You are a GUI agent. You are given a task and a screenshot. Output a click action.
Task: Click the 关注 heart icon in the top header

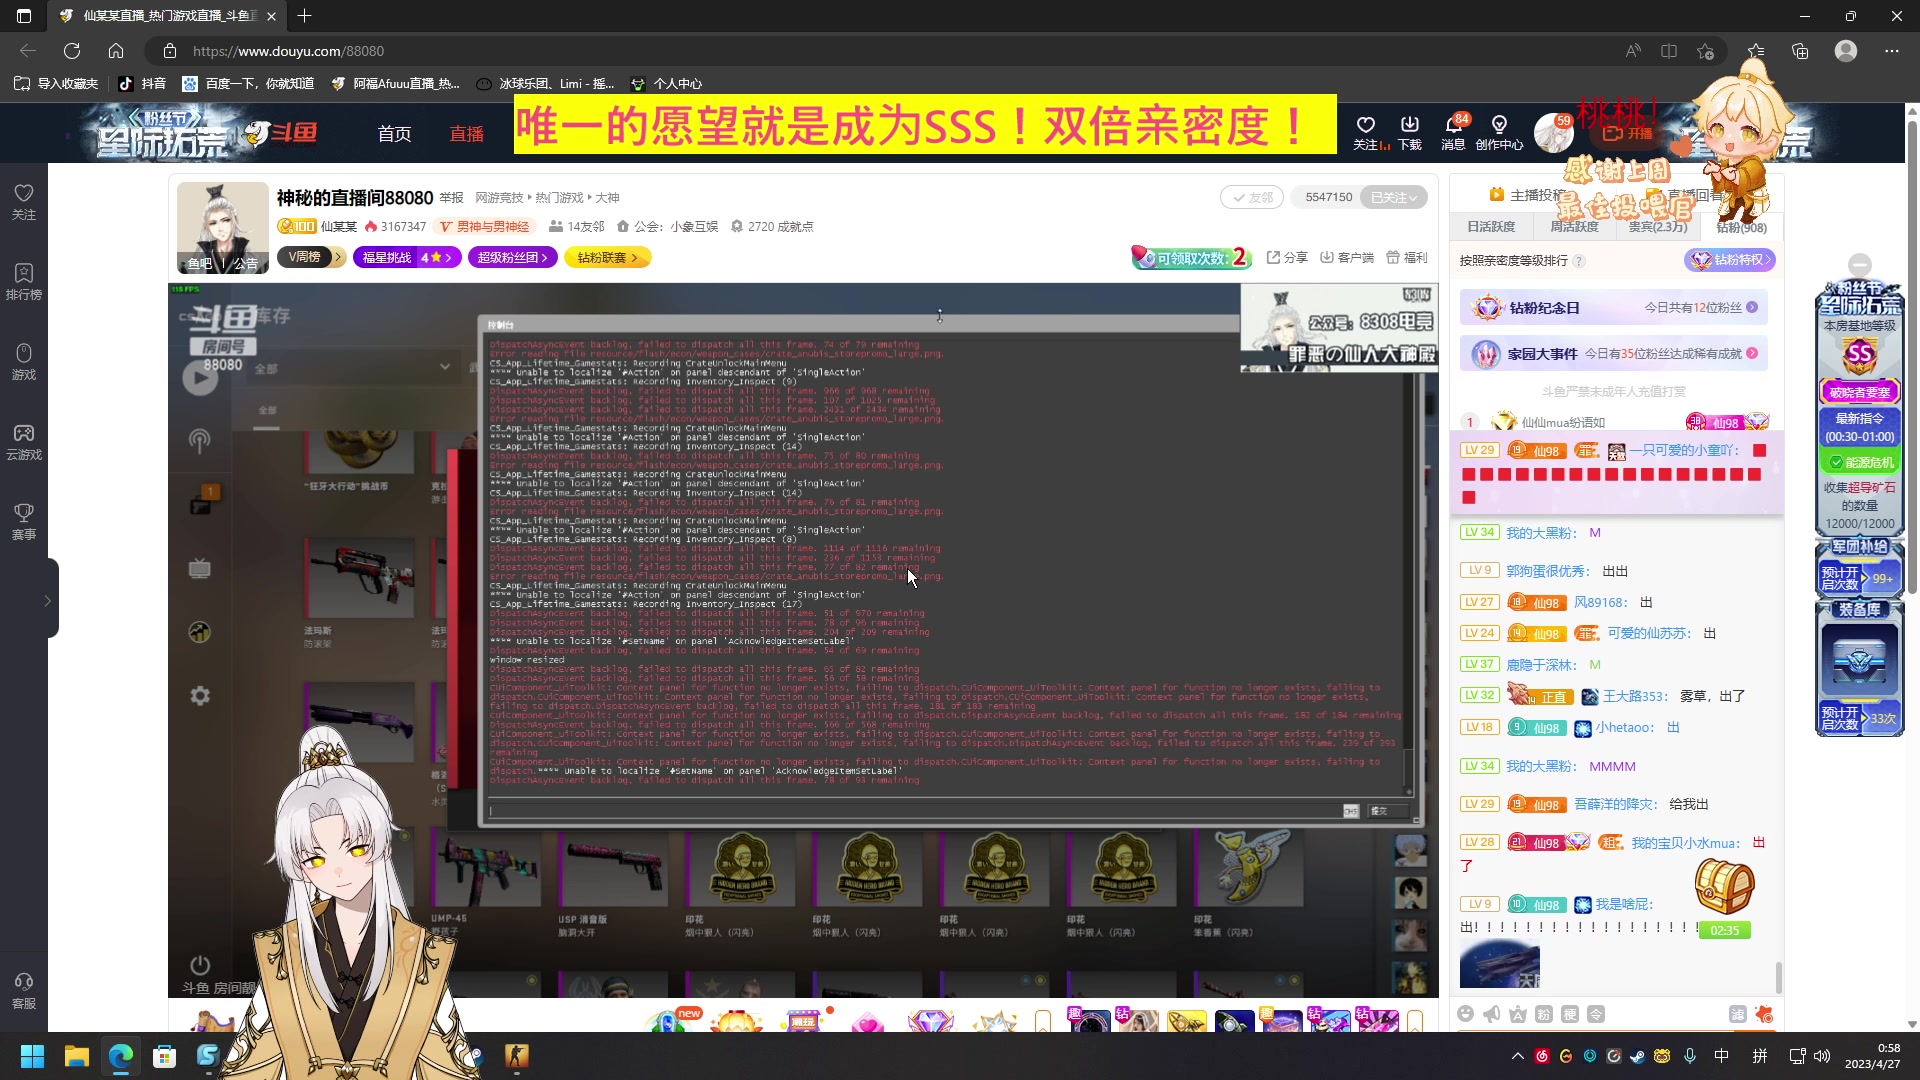point(1366,132)
